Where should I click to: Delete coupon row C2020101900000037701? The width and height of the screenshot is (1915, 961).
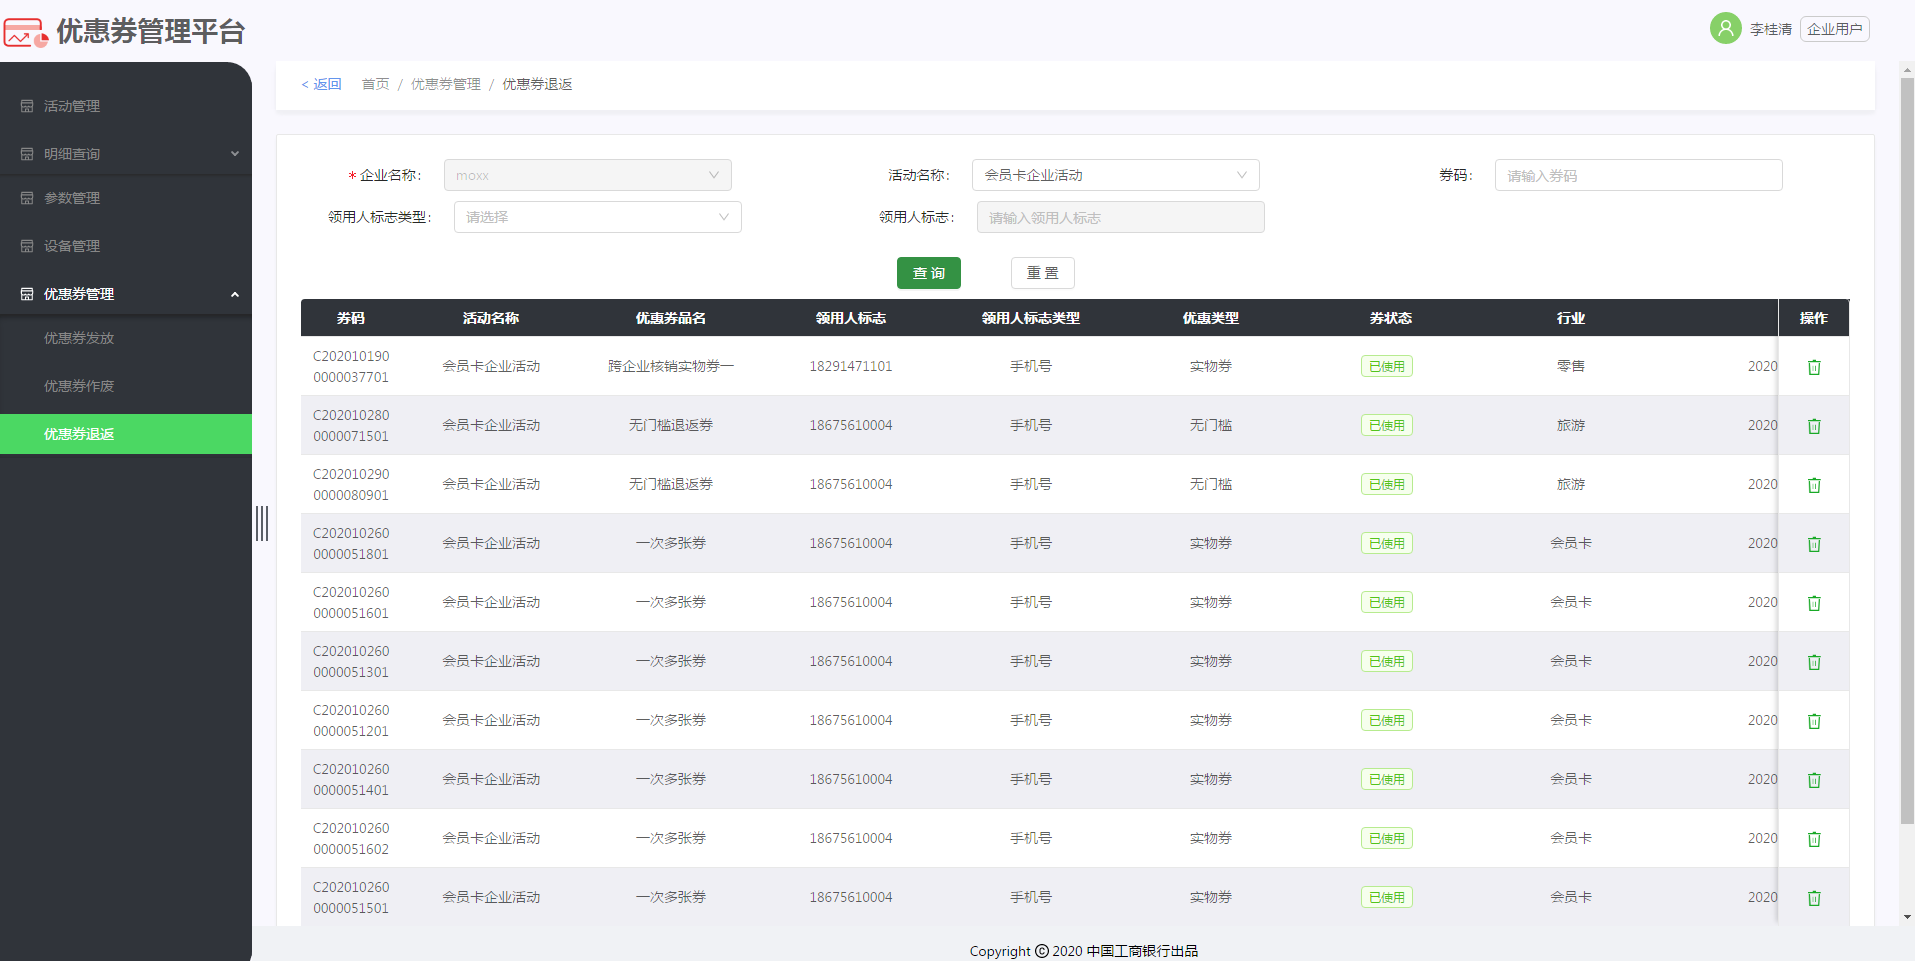tap(1814, 367)
